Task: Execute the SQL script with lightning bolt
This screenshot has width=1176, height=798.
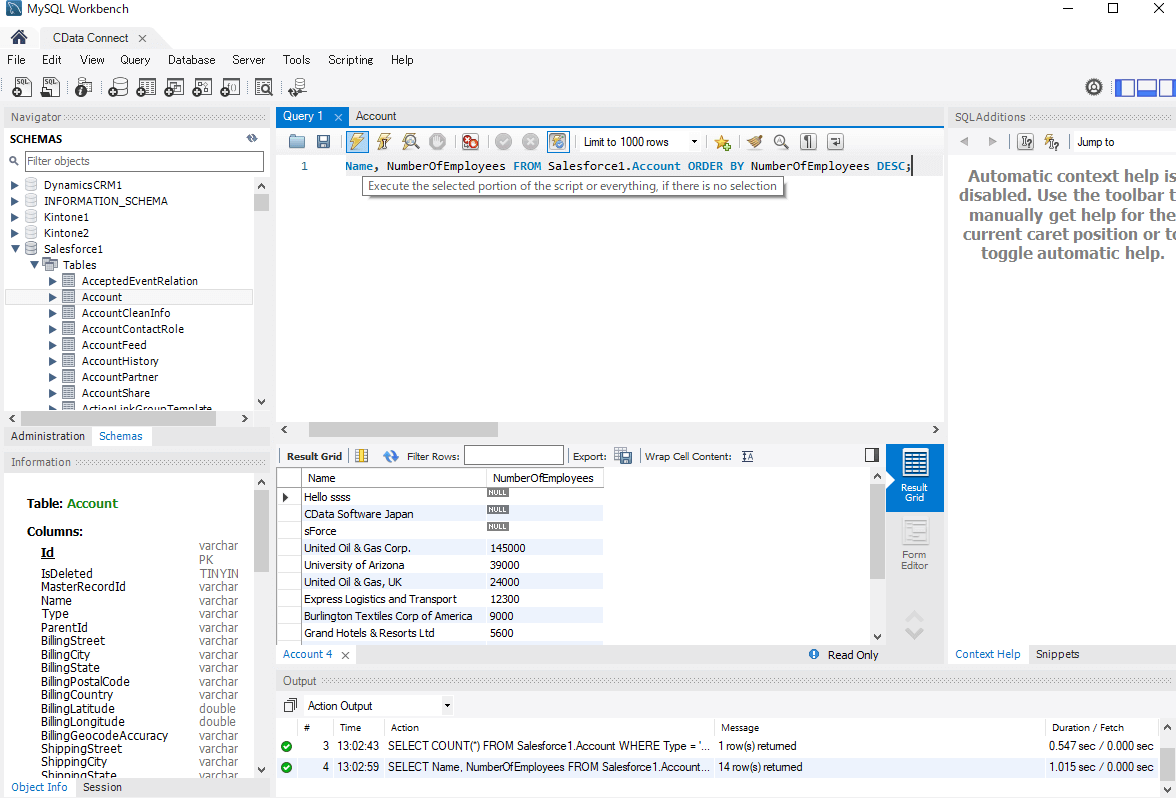Action: tap(357, 142)
